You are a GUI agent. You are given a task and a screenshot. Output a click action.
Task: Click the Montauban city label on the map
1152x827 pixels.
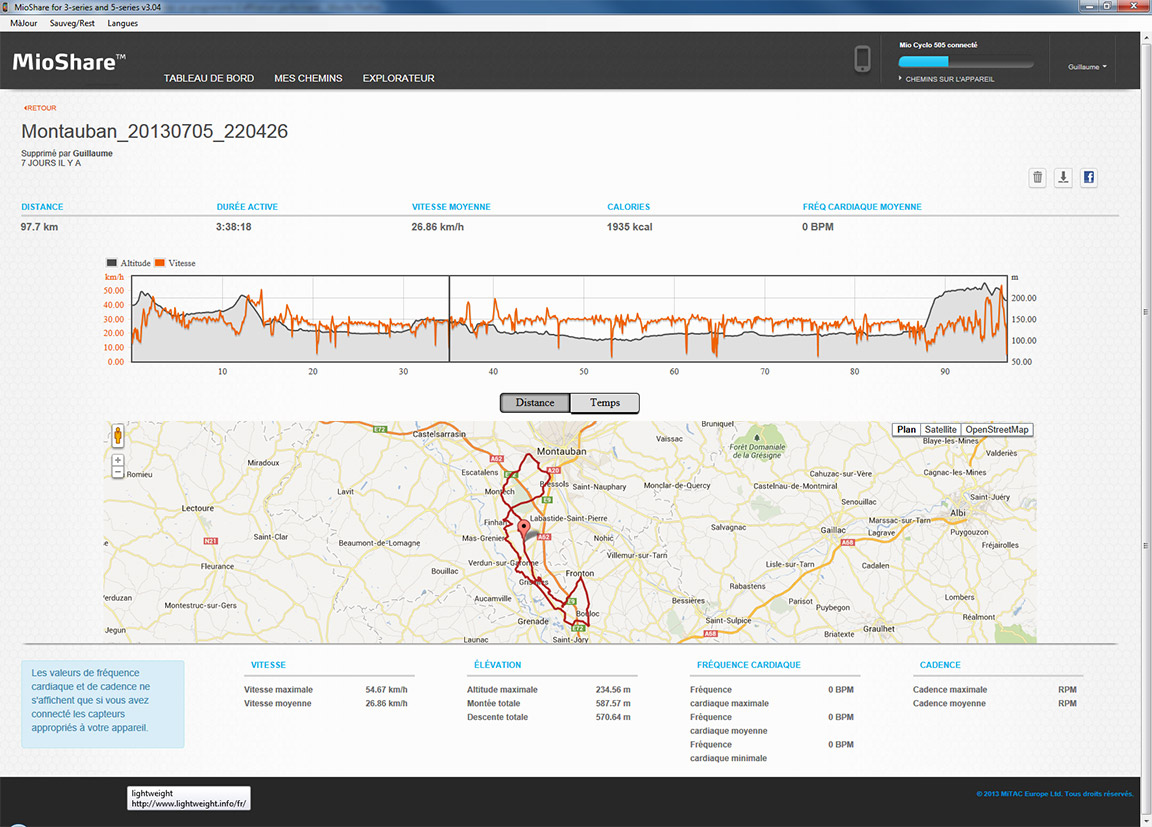pos(561,452)
